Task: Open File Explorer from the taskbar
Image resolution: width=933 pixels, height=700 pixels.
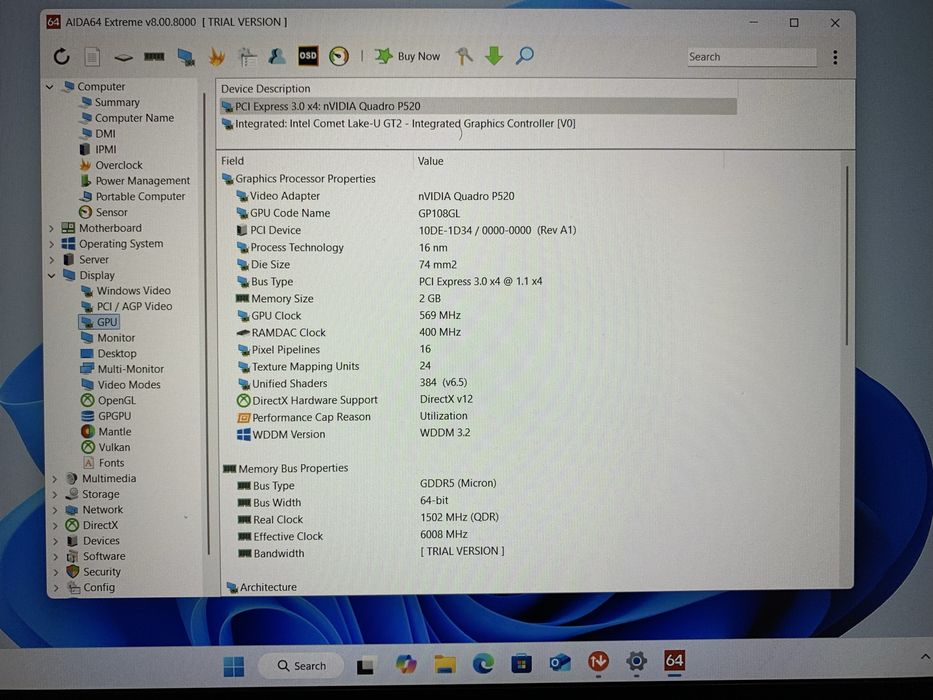Action: [444, 664]
